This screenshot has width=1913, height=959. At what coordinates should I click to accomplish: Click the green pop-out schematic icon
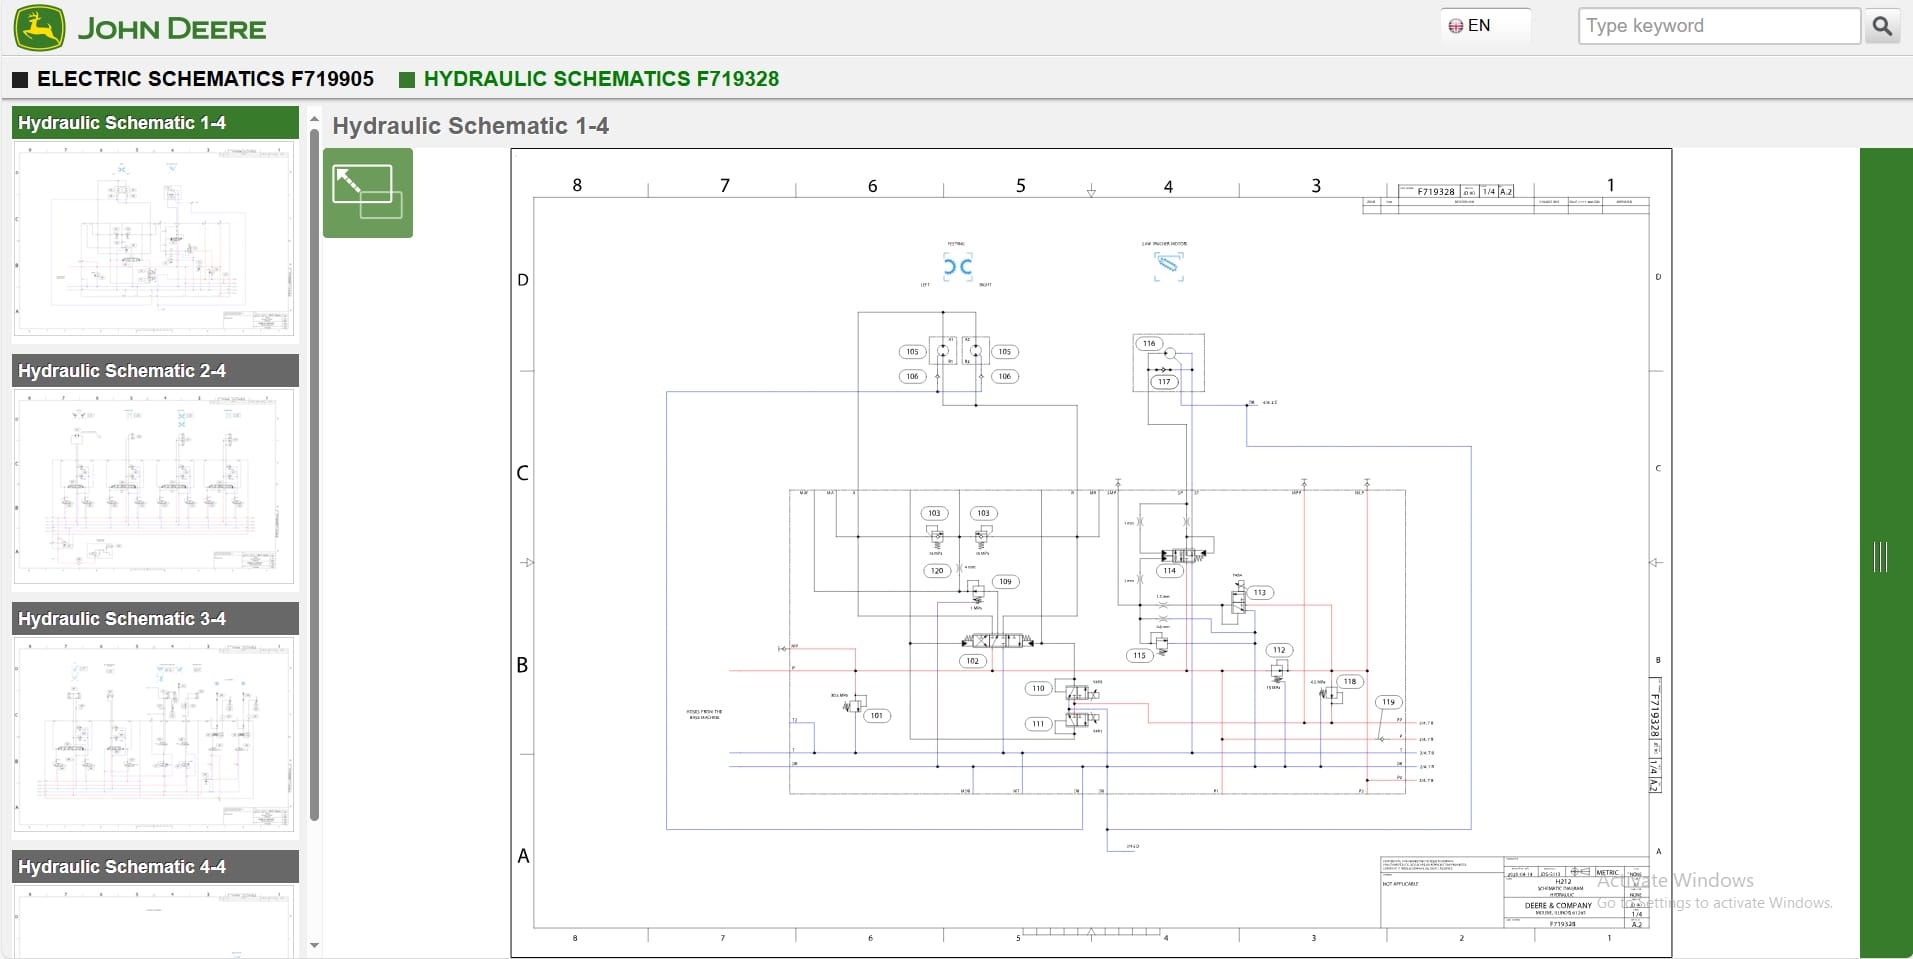tap(368, 192)
